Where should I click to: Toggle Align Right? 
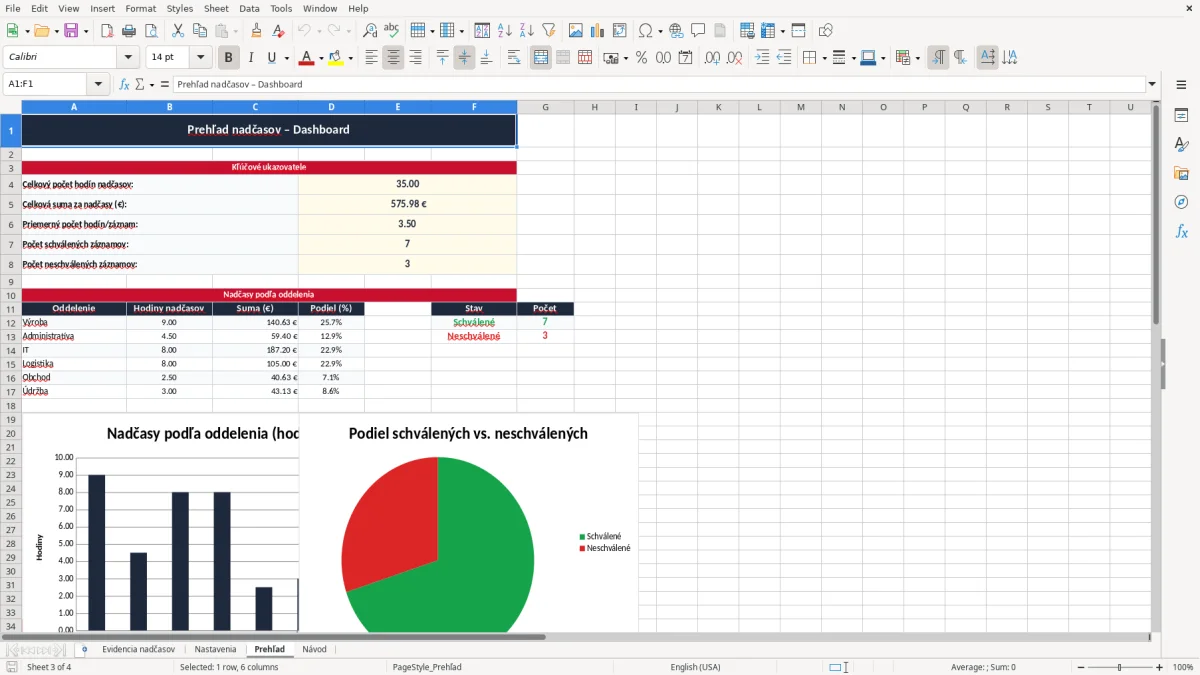tap(415, 58)
